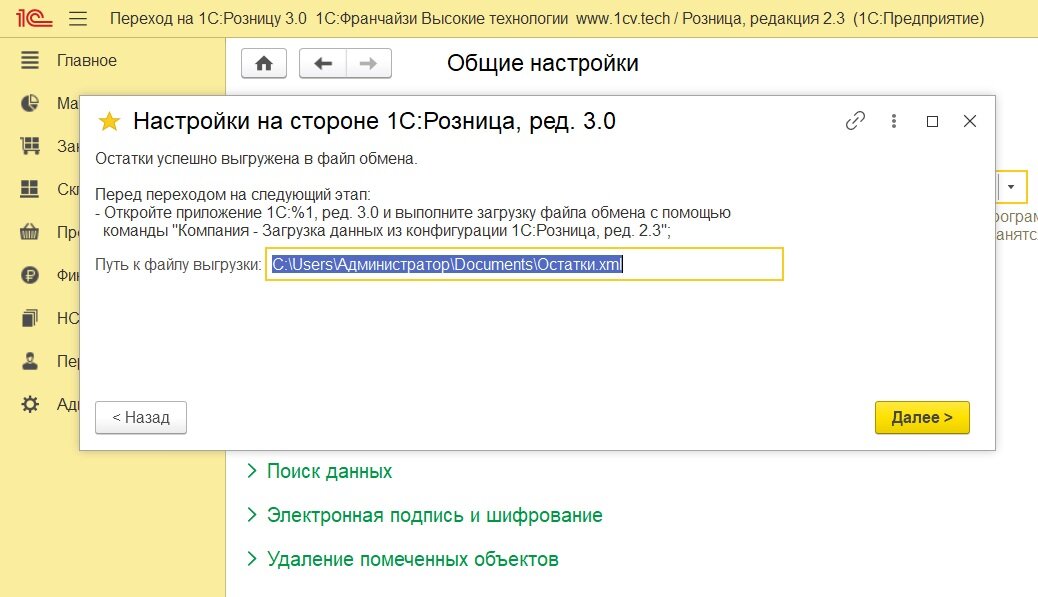Open the Главное section

click(87, 60)
